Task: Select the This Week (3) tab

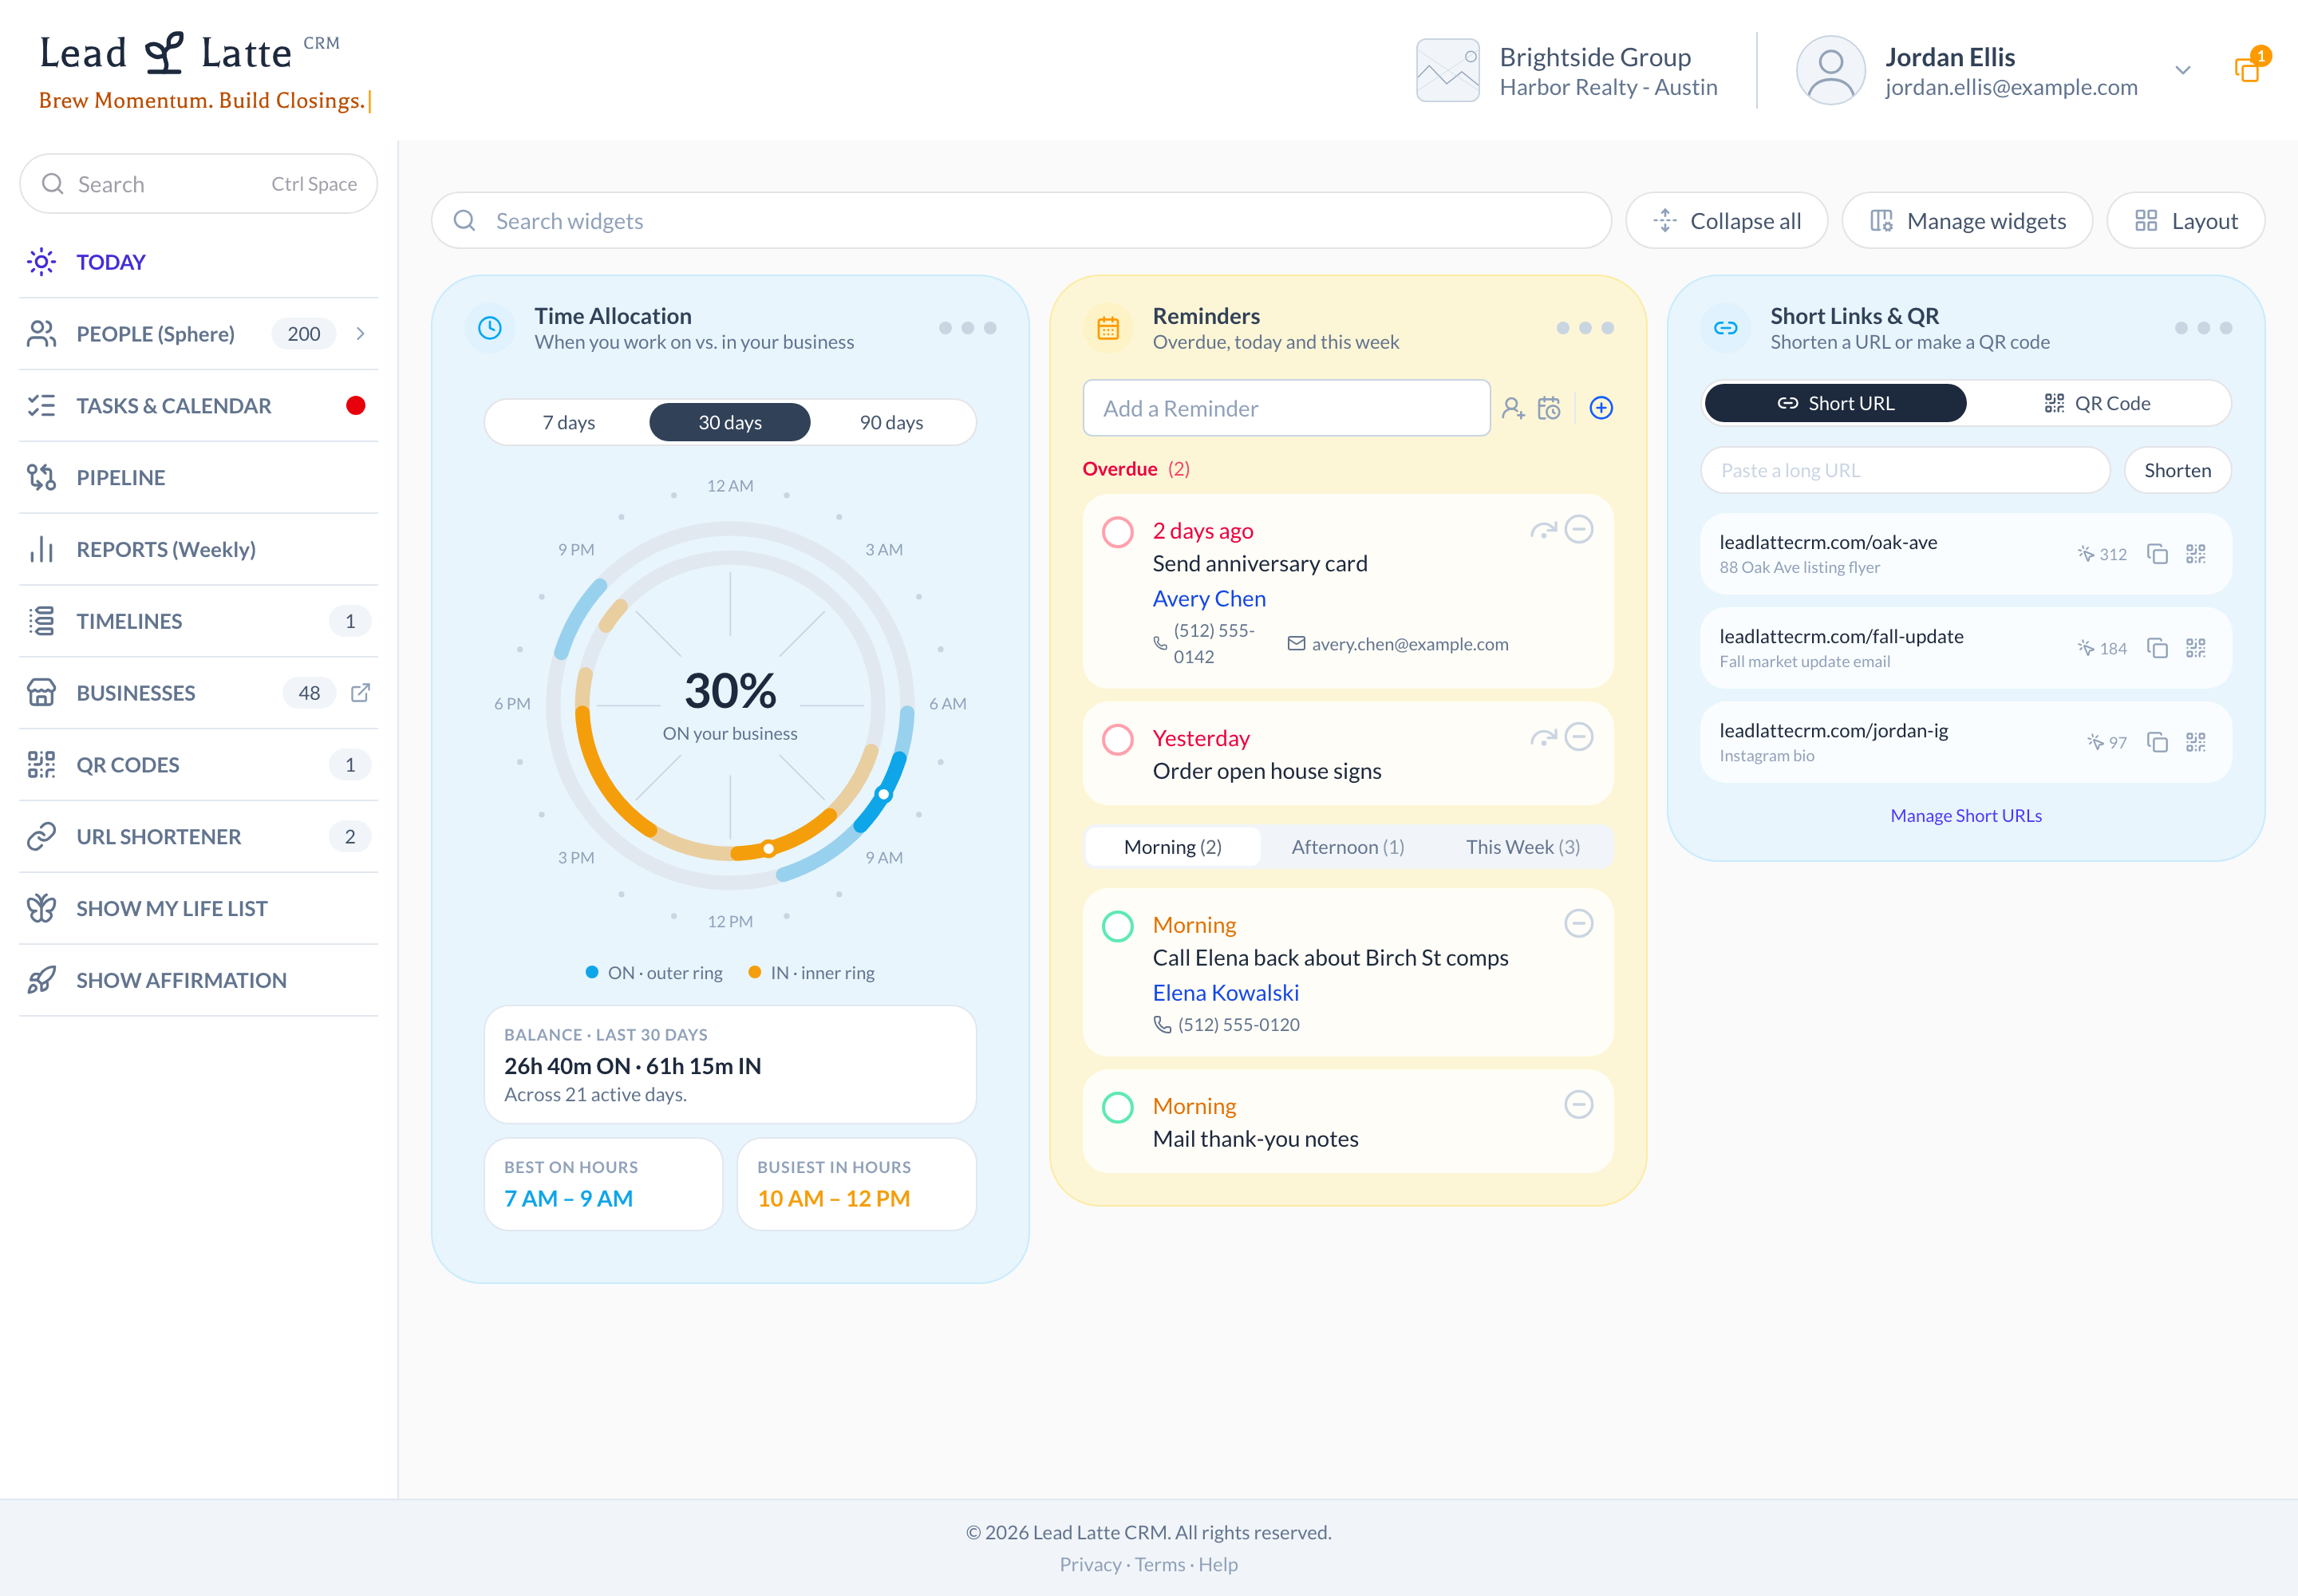Action: pyautogui.click(x=1522, y=848)
